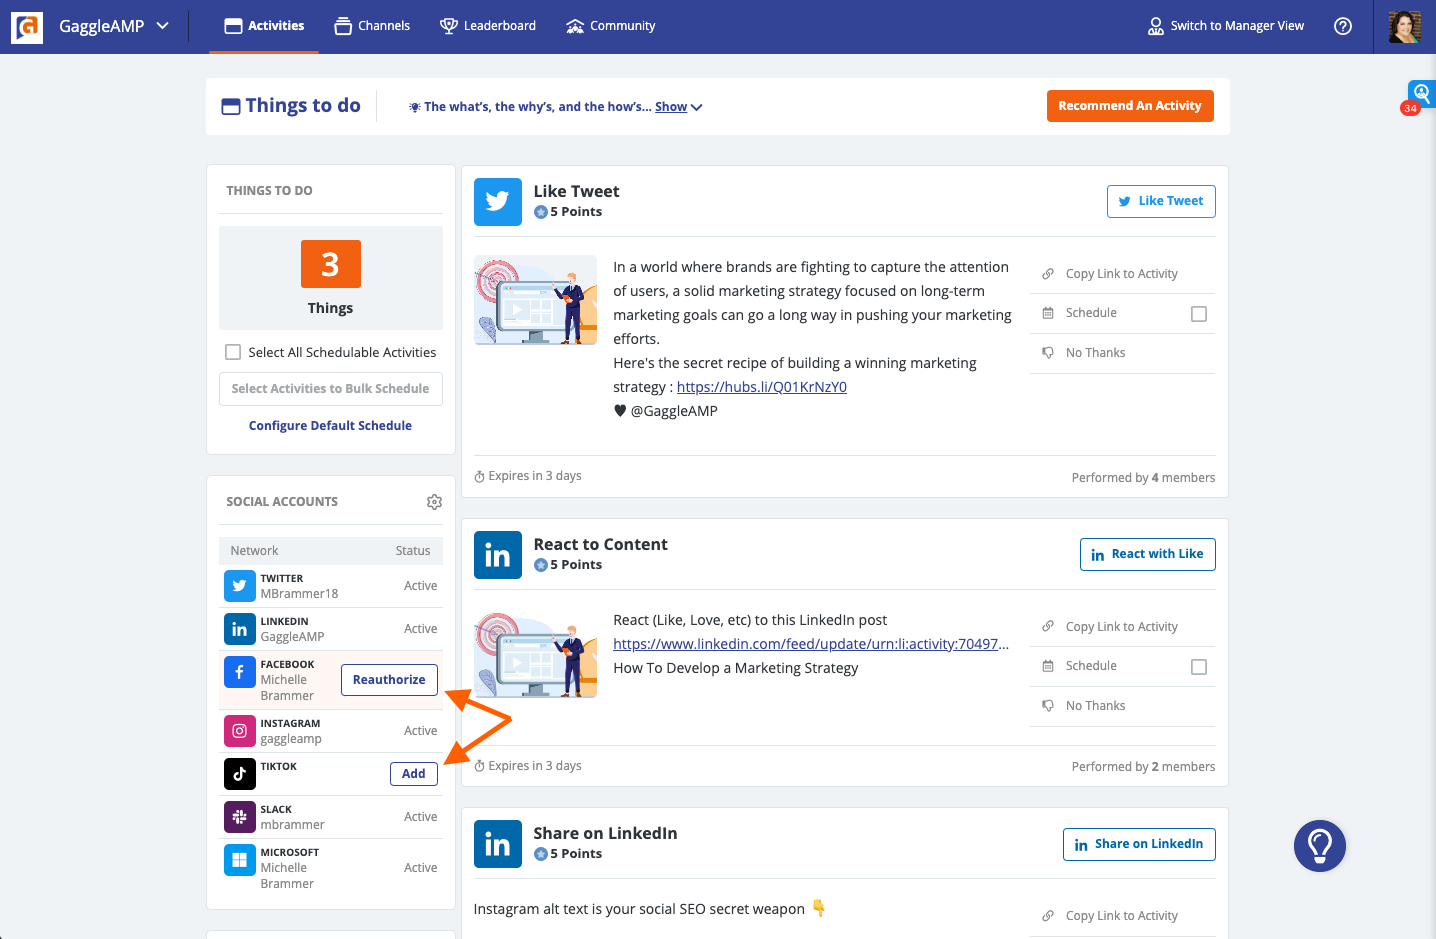The image size is (1436, 939).
Task: Open the Leaderboard tab
Action: point(488,26)
